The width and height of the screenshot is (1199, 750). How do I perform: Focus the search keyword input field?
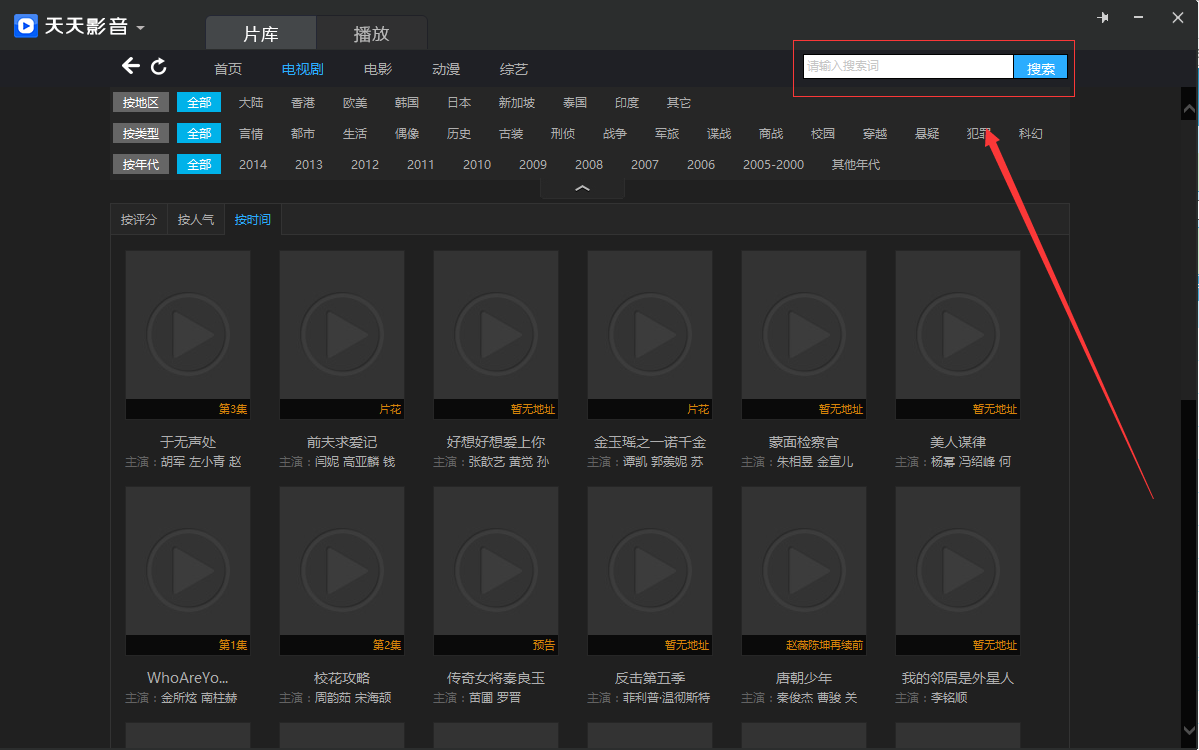pos(908,67)
